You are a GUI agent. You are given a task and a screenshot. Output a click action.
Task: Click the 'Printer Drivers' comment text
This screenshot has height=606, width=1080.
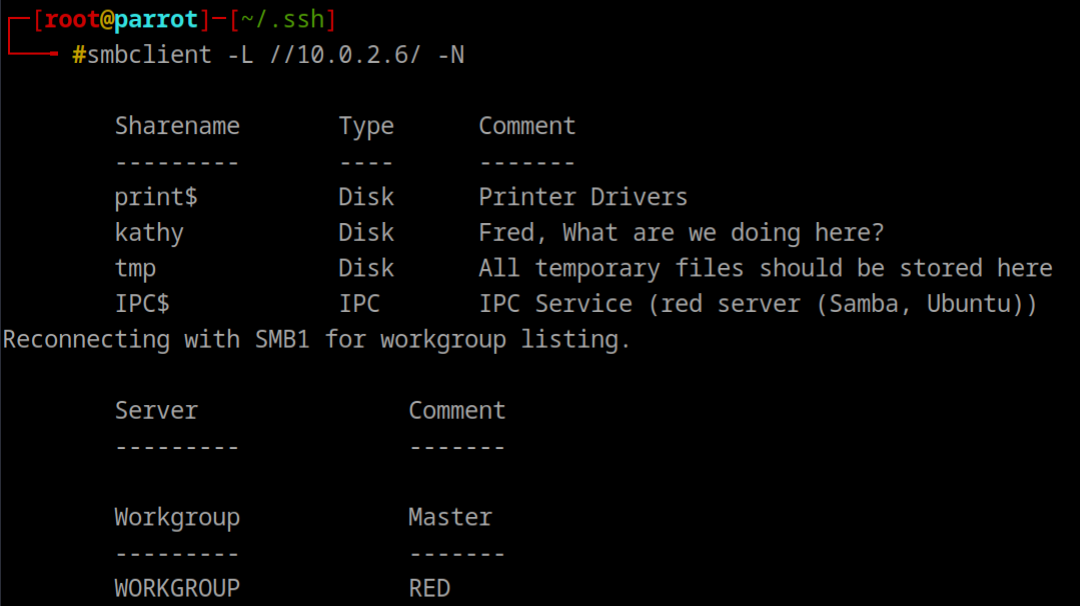583,197
